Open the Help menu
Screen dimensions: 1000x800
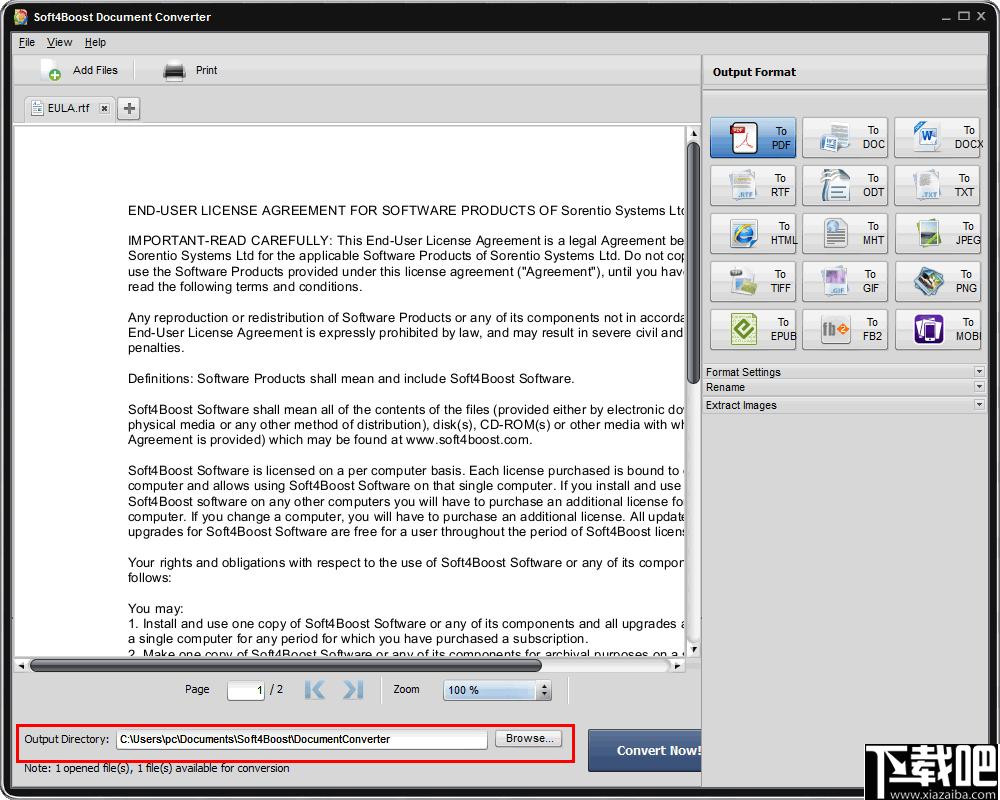(95, 42)
